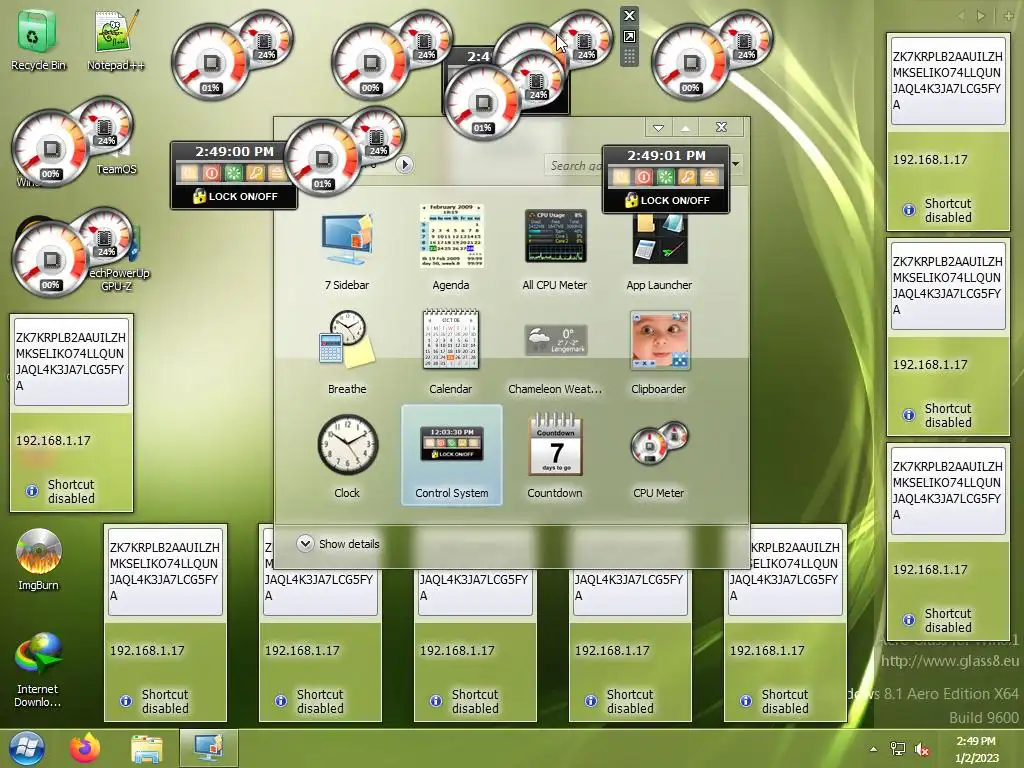Image resolution: width=1024 pixels, height=768 pixels.
Task: Click ZK7KRPLB text box in note above ImgBurn
Action: pyautogui.click(x=71, y=361)
